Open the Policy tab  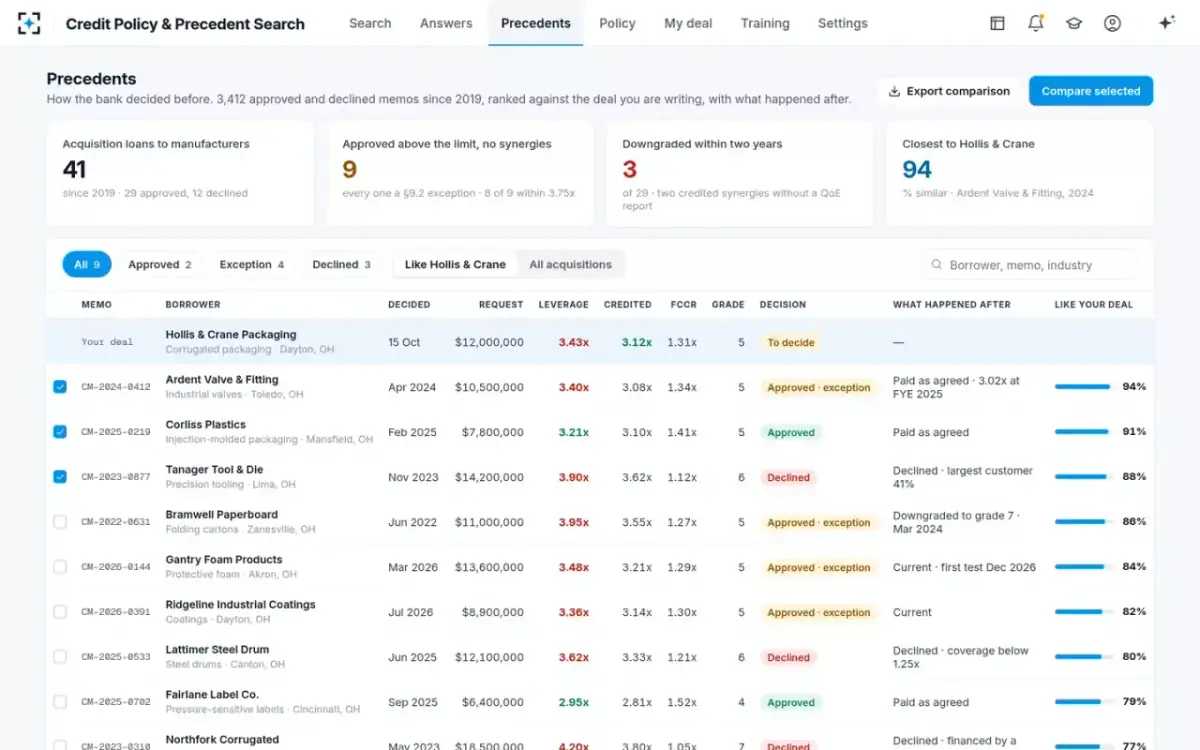(617, 23)
